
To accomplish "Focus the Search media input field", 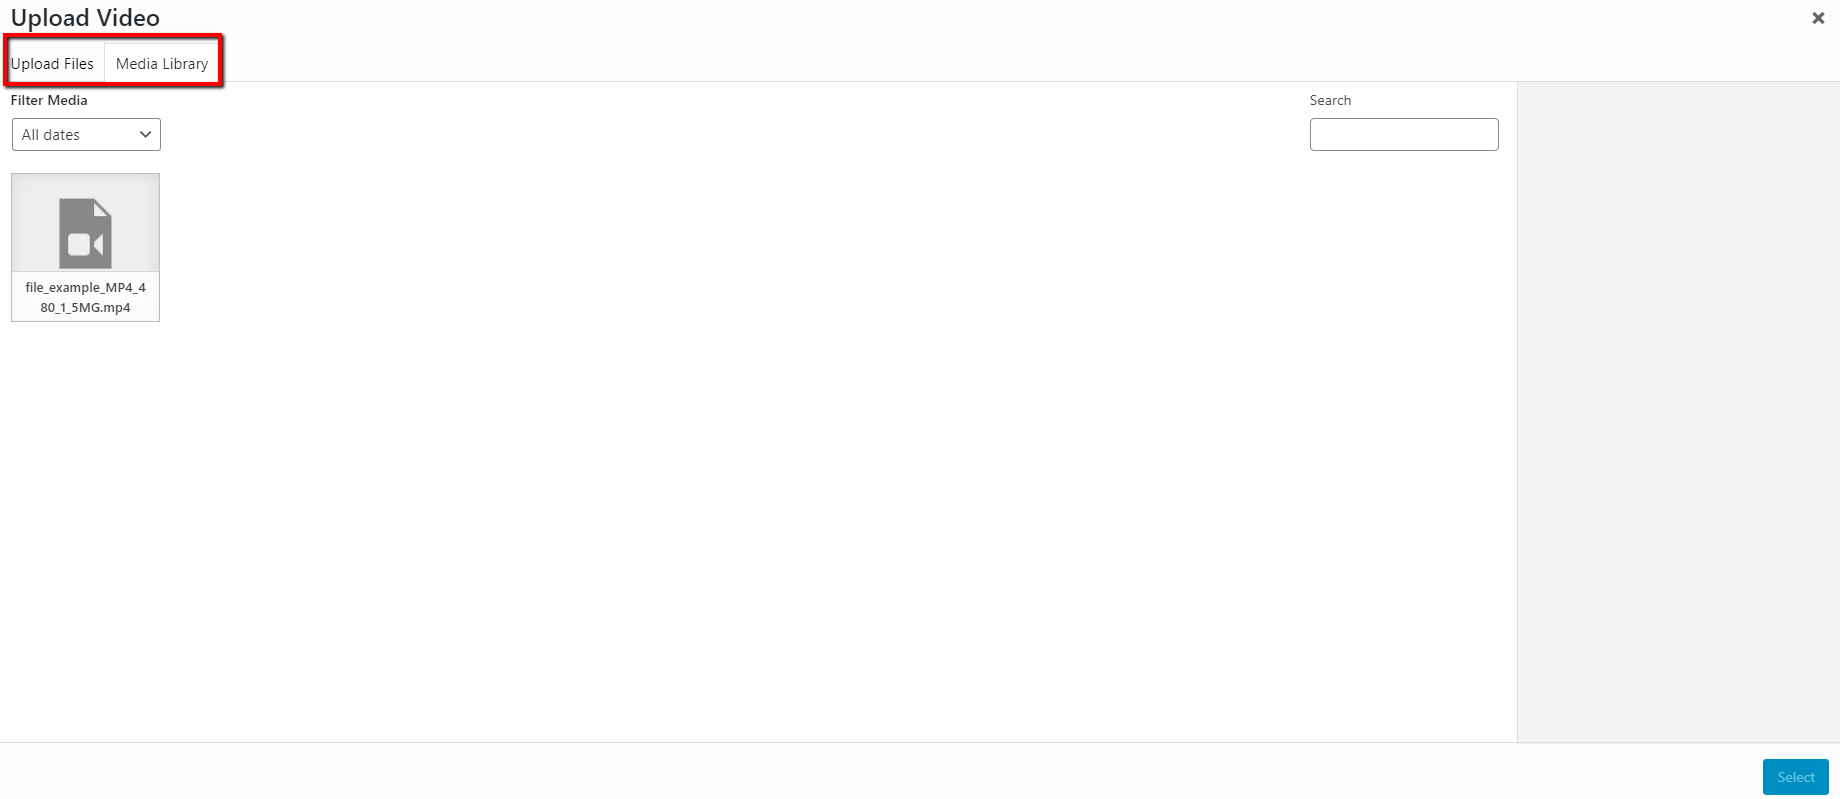I will coord(1403,135).
